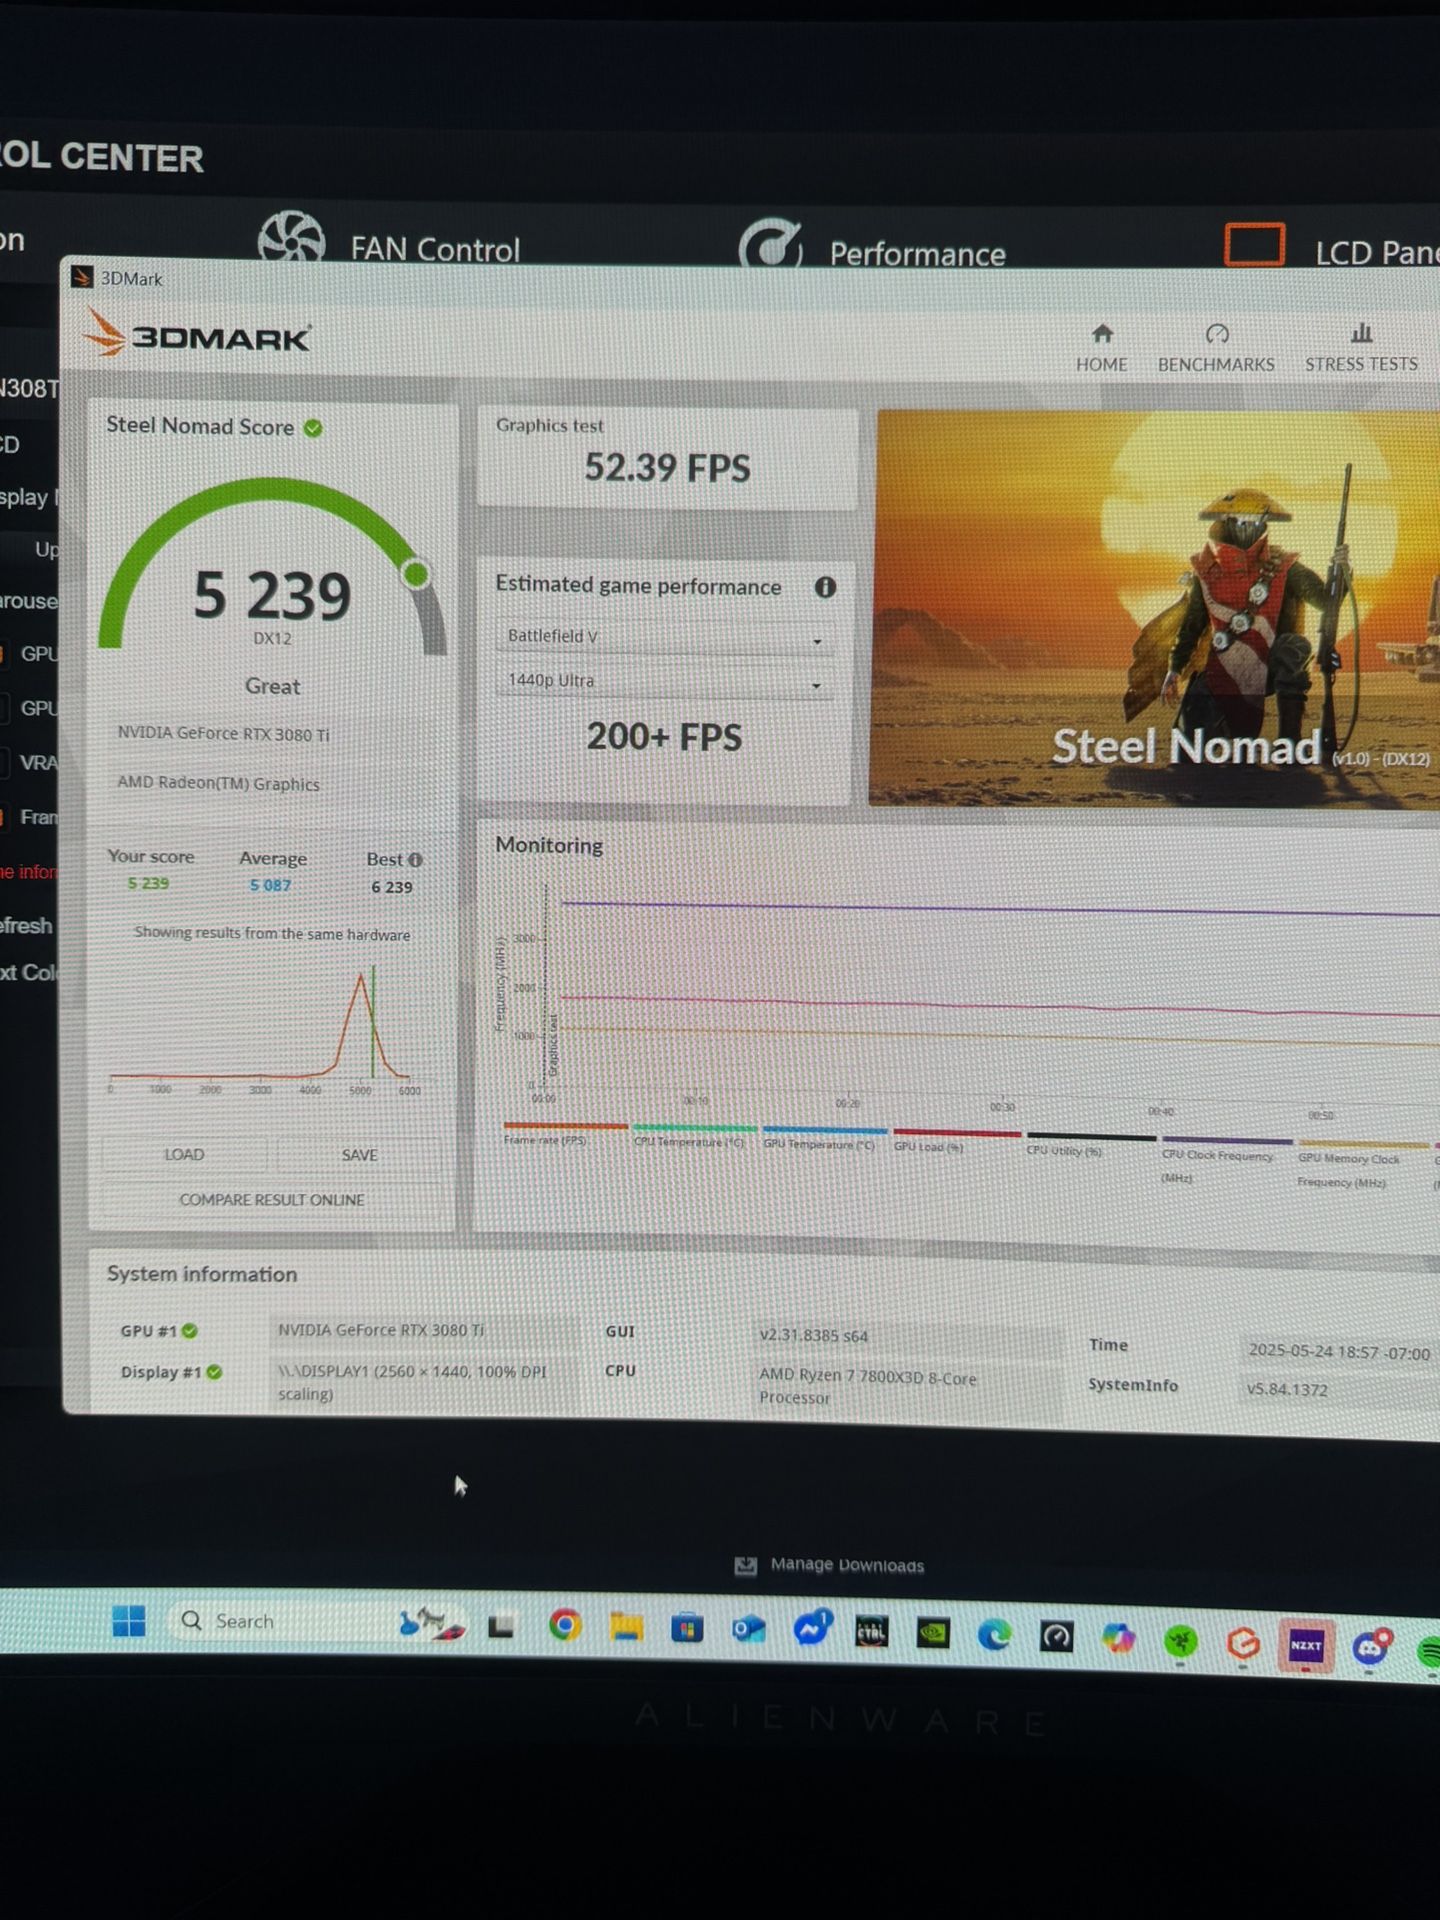Open Messenger from the taskbar
The width and height of the screenshot is (1440, 1920).
811,1630
